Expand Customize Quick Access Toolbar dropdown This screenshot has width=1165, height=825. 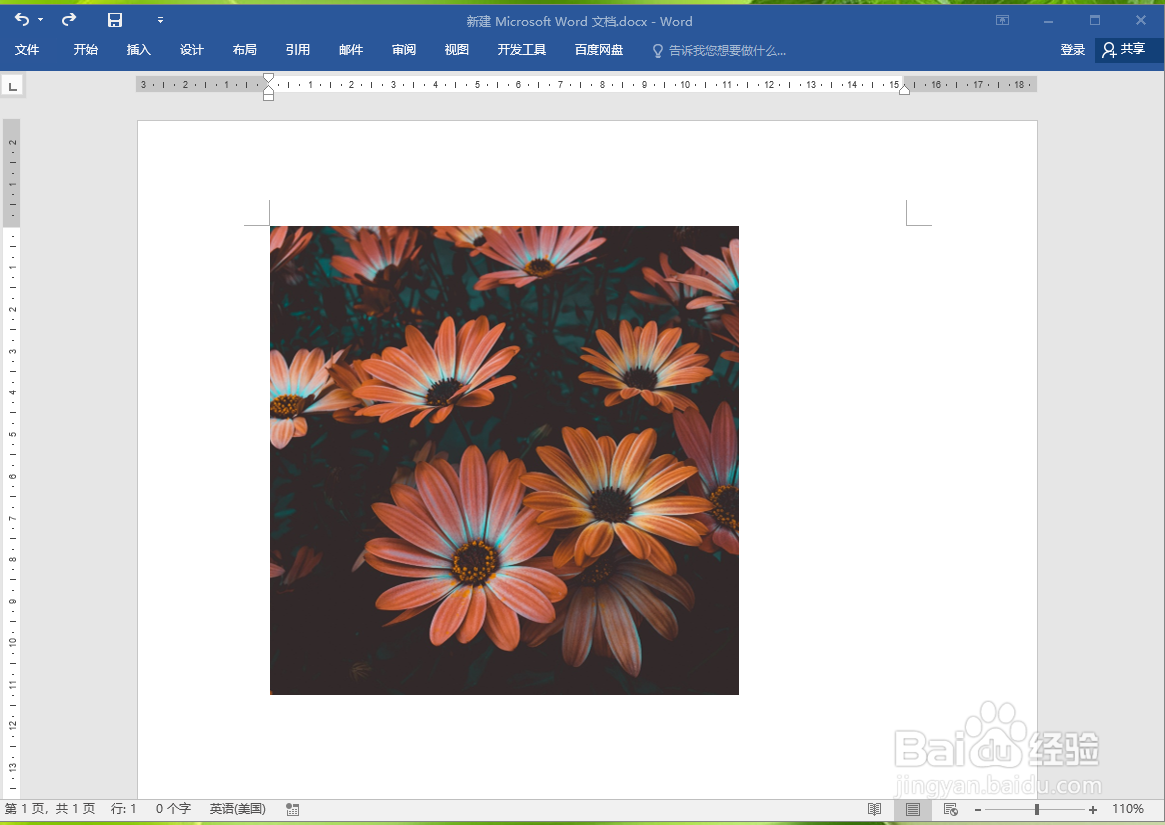tap(160, 20)
